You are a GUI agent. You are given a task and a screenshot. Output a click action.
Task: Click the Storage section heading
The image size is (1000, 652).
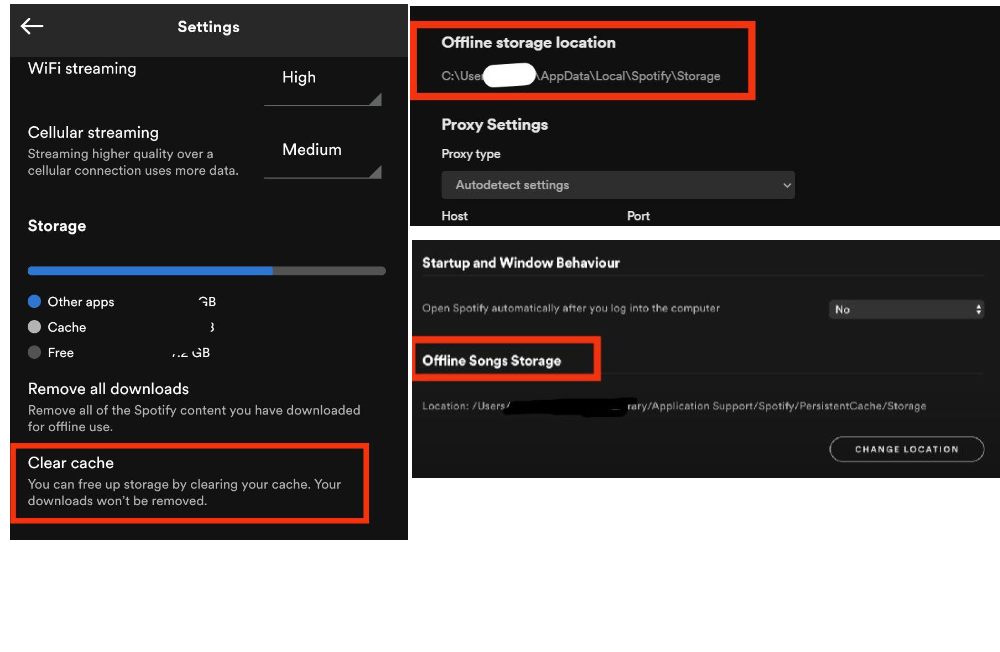[x=57, y=226]
